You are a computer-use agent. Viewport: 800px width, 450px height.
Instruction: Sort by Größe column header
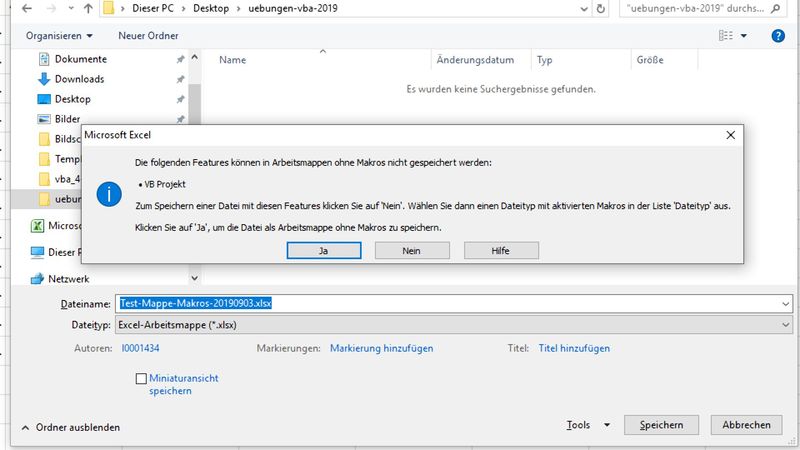point(650,60)
